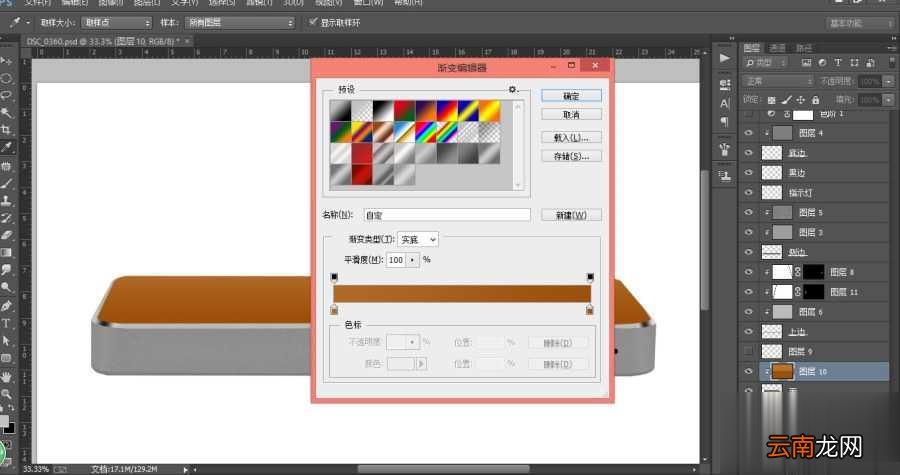Filter layers by type layers icon
The width and height of the screenshot is (900, 475).
(838, 63)
